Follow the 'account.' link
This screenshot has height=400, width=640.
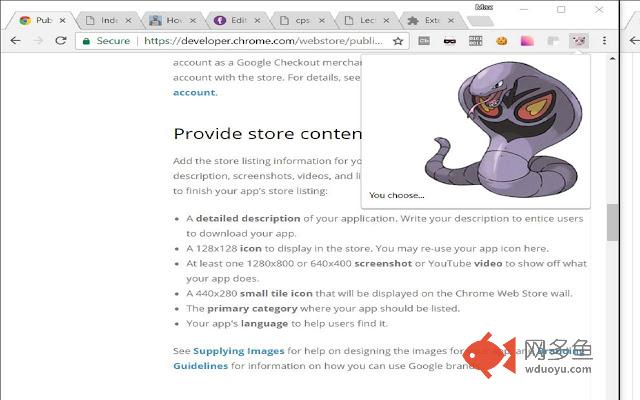pyautogui.click(x=195, y=93)
